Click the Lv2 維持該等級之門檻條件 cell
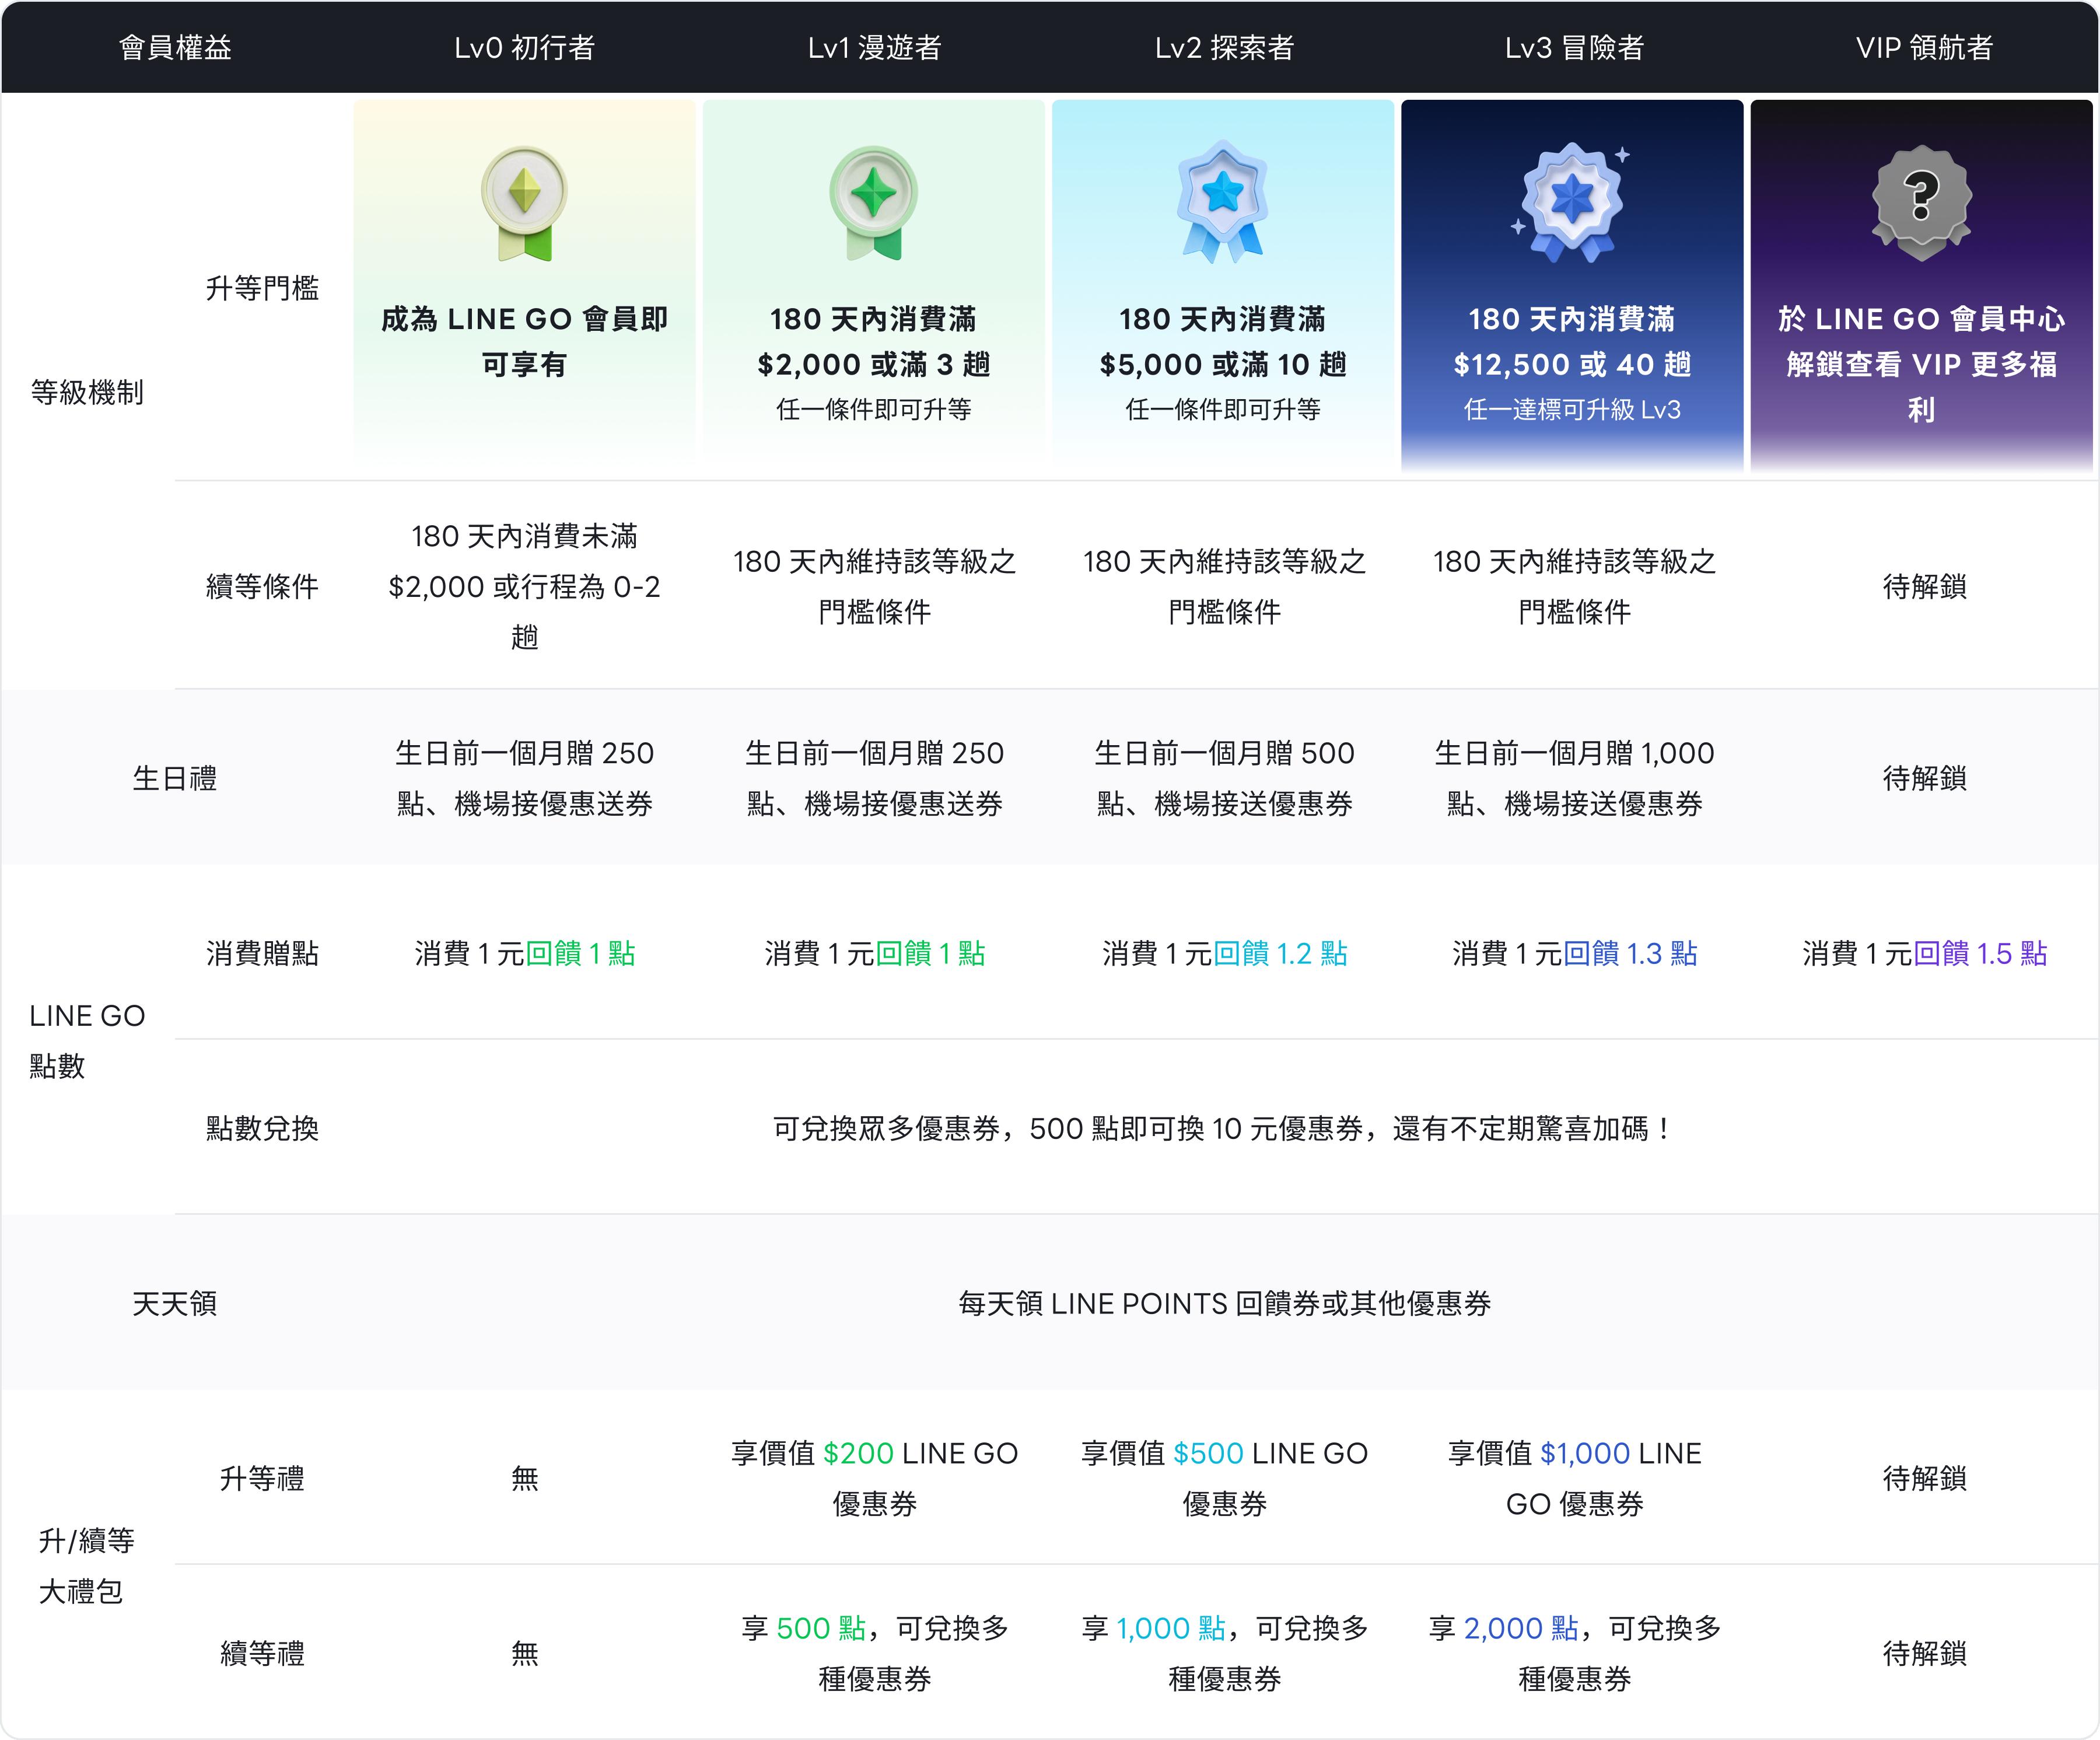 1224,586
